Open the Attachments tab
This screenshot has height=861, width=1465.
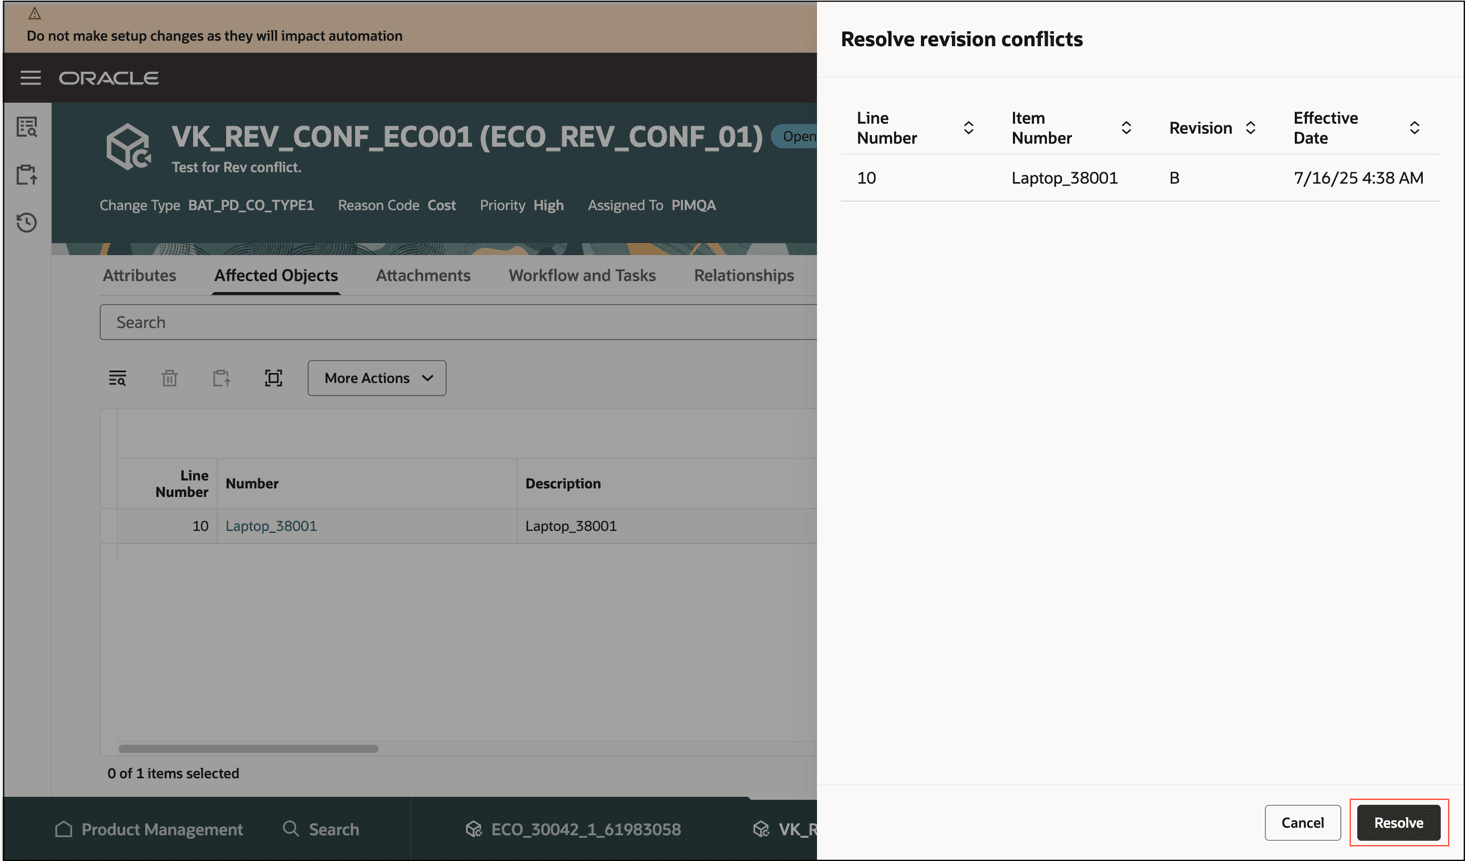click(423, 275)
